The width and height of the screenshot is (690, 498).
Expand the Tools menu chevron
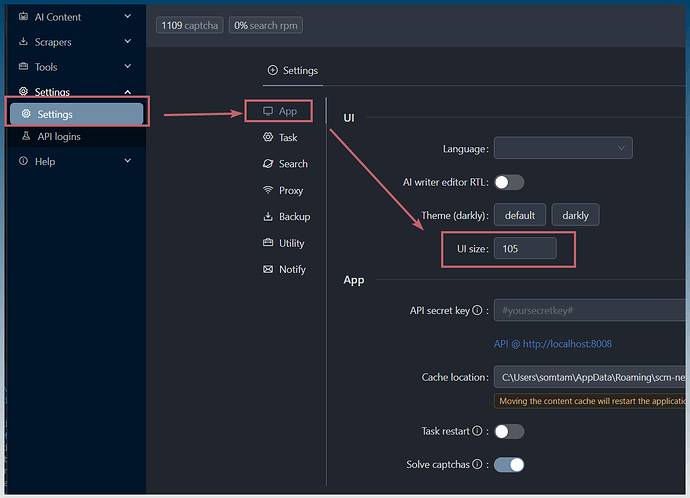128,66
